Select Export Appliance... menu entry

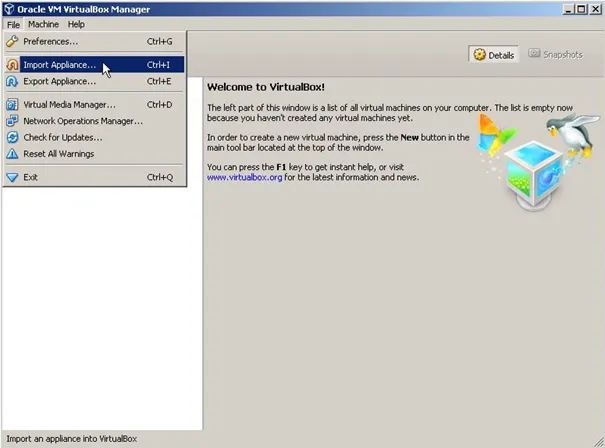pyautogui.click(x=95, y=81)
